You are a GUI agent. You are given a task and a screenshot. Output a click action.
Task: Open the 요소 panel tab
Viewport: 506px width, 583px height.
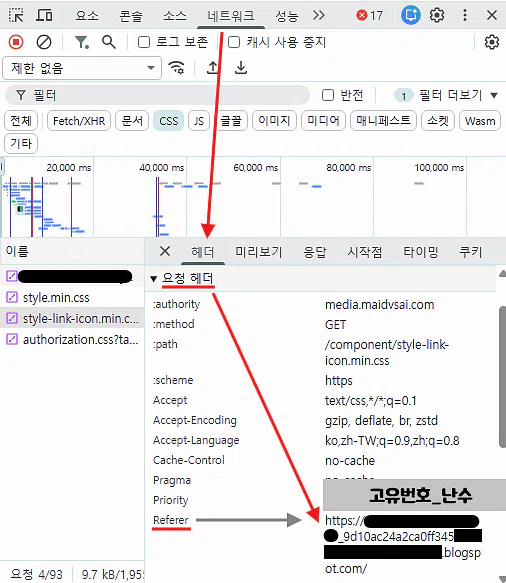click(87, 16)
